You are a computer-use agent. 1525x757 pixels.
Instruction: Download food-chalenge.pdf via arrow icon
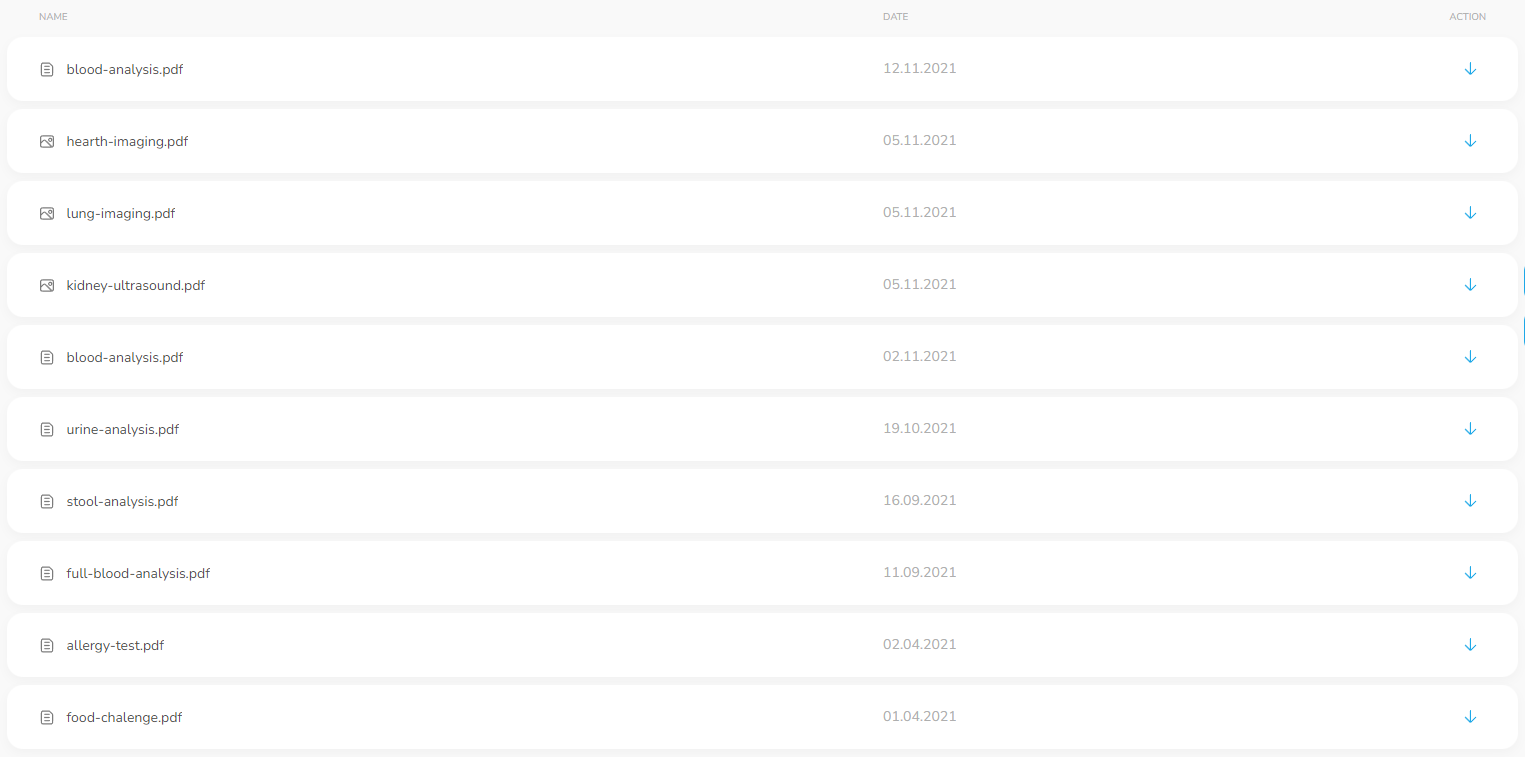click(1470, 717)
